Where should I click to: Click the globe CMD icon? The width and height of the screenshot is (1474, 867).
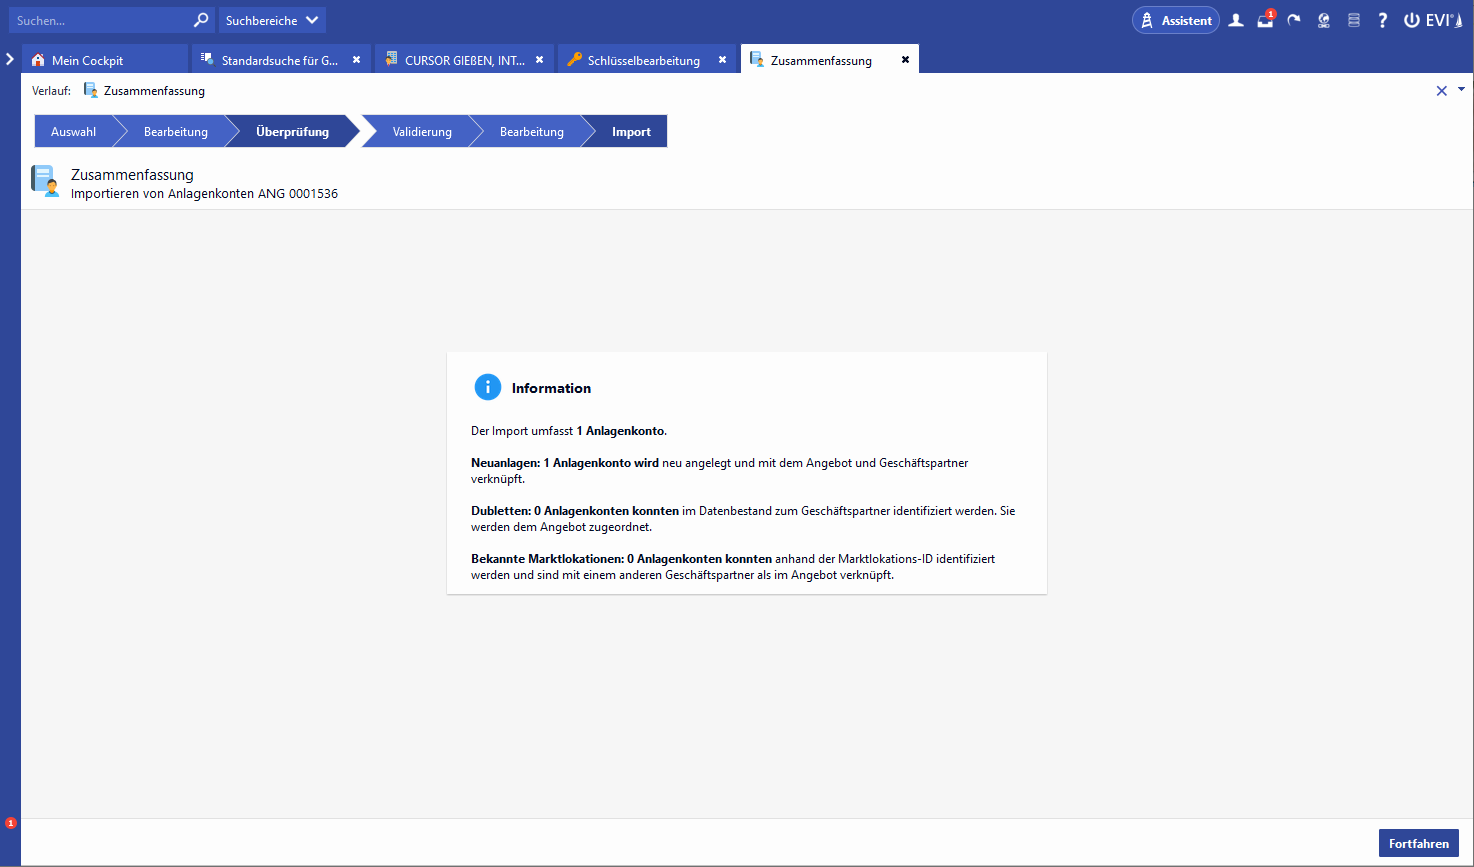pyautogui.click(x=1324, y=20)
